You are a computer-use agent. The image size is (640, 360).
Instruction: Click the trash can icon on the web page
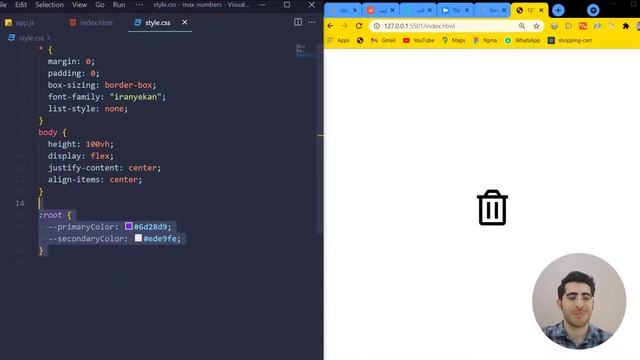(492, 208)
